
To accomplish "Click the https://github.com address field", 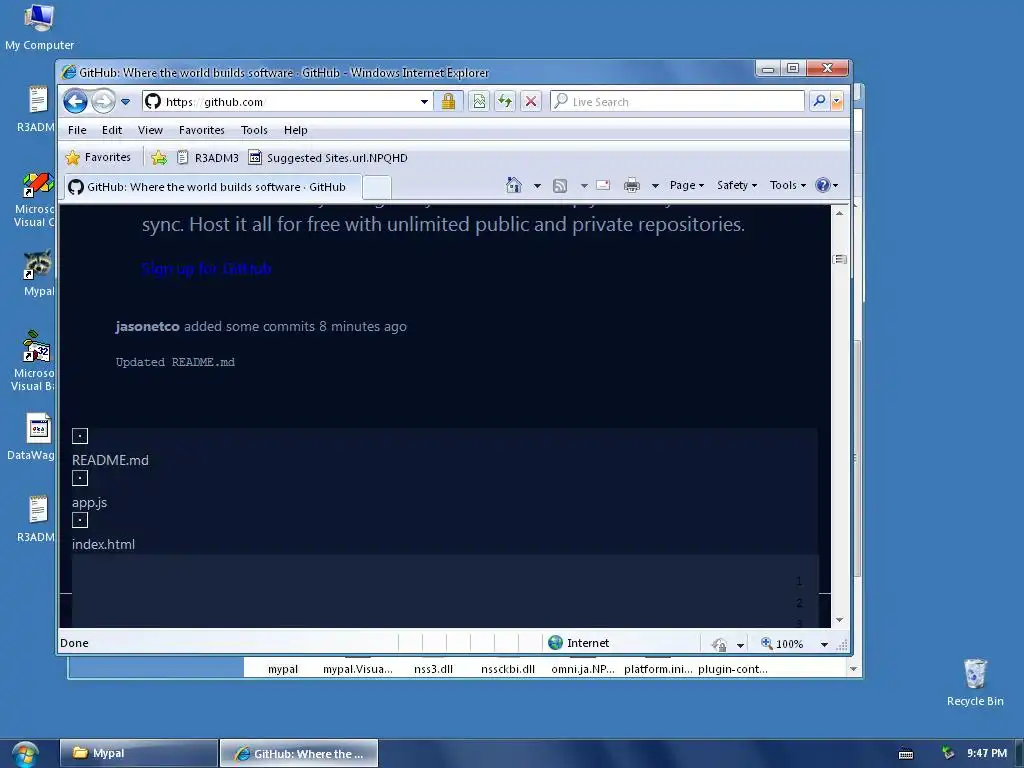I will tap(287, 101).
